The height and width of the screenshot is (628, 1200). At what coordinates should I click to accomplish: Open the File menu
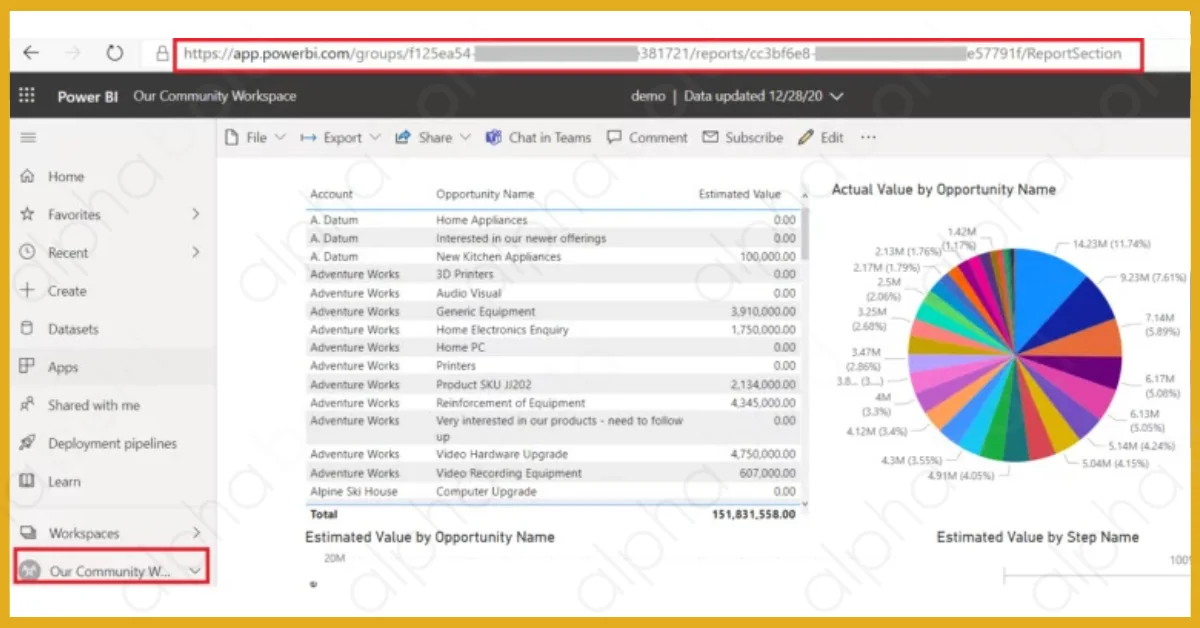pos(255,138)
